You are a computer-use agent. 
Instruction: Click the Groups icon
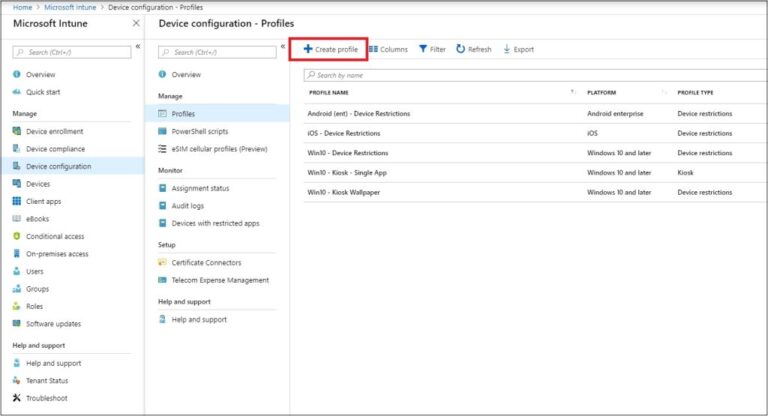(17, 289)
